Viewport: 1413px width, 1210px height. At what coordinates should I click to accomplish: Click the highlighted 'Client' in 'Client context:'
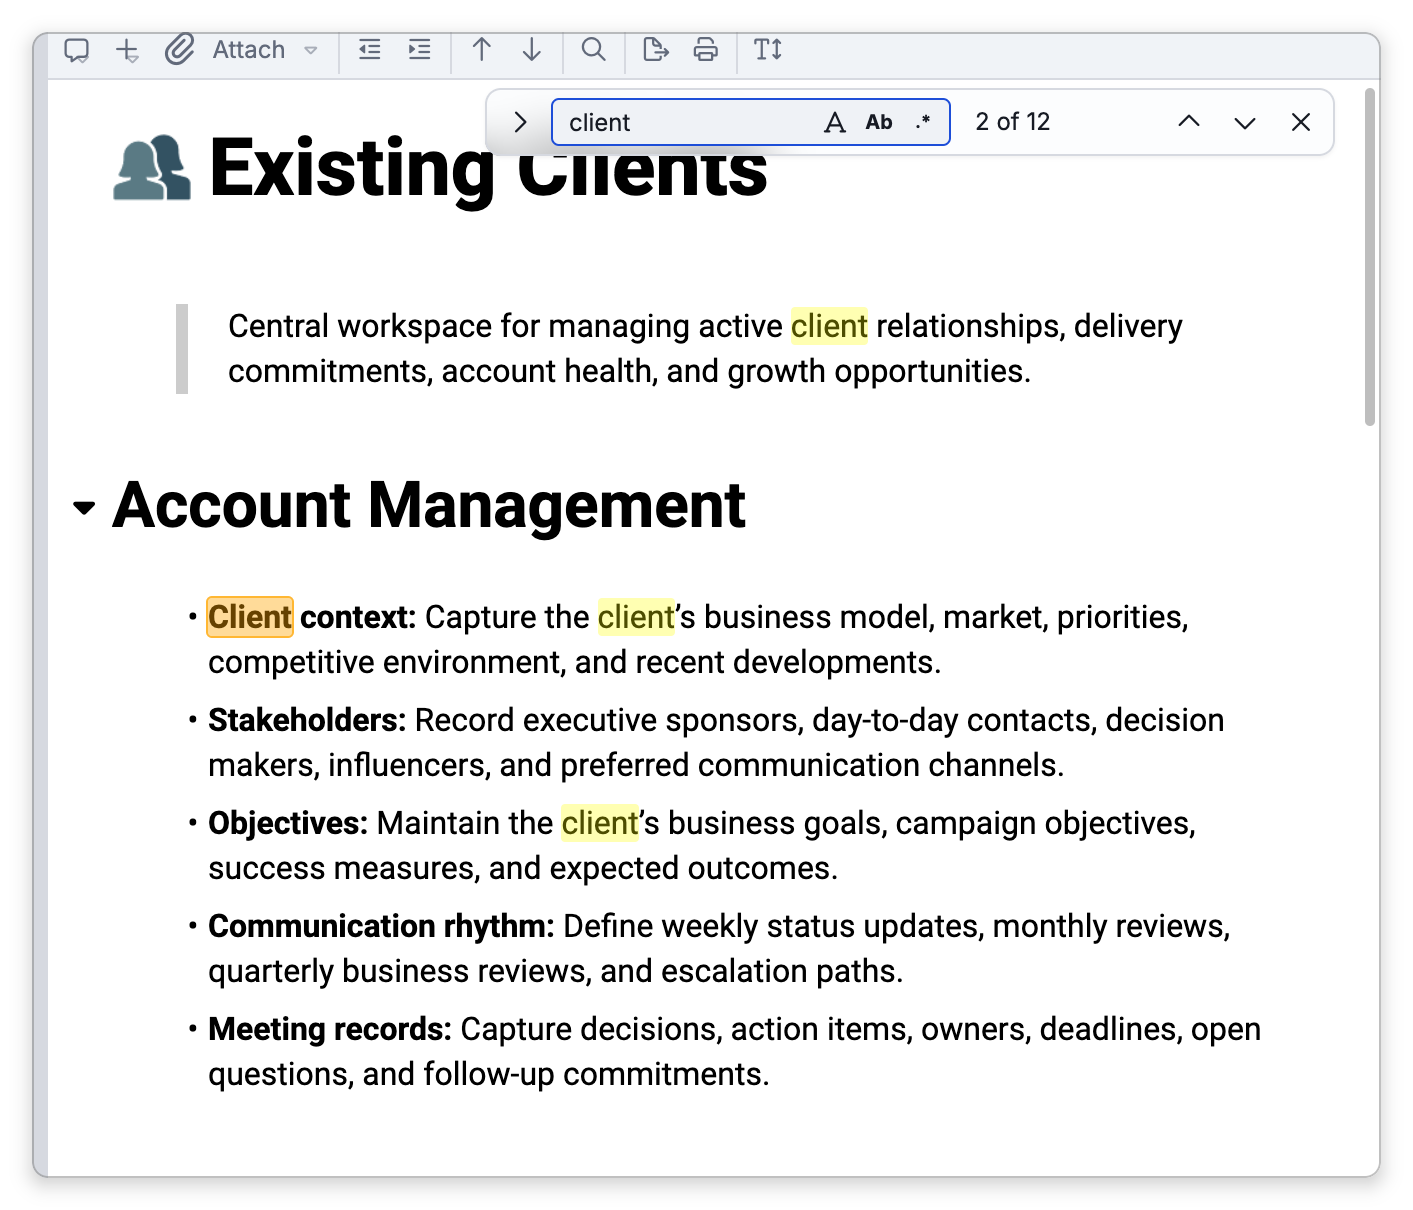pos(250,617)
